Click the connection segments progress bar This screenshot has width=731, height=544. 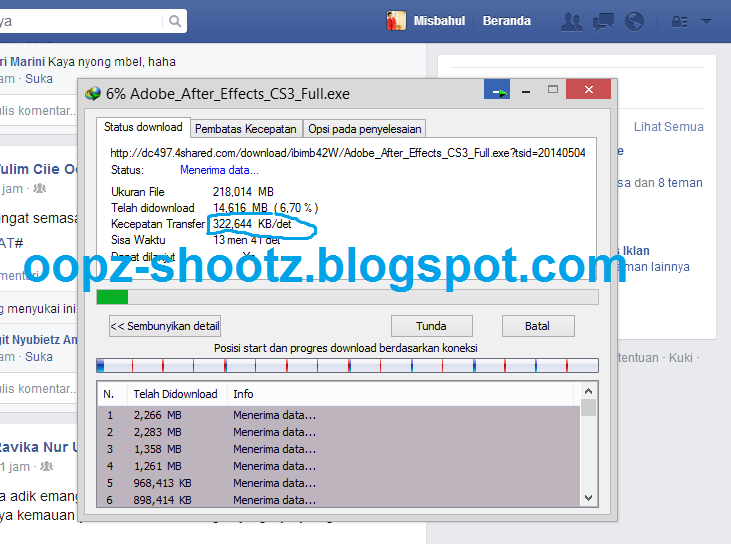[x=347, y=365]
